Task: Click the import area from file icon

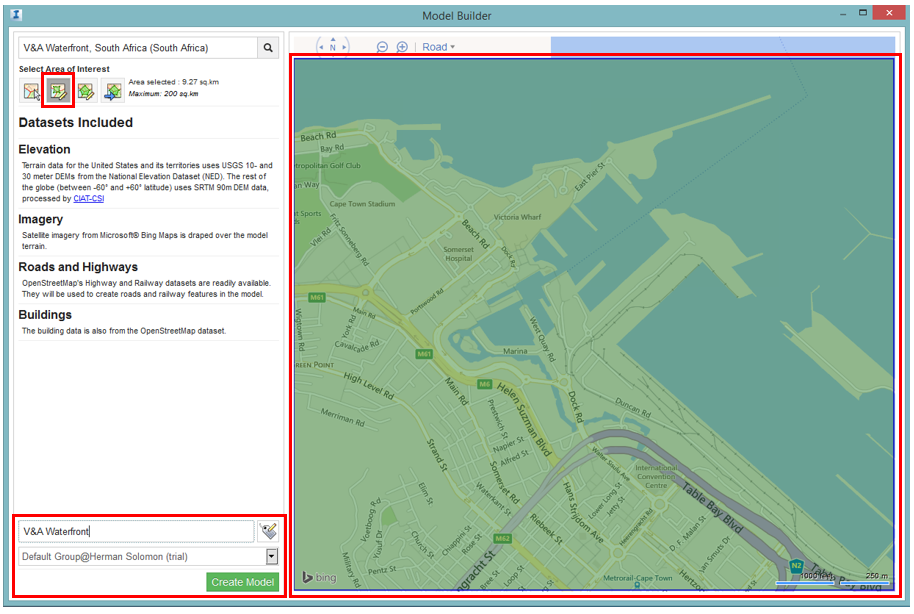Action: click(113, 92)
